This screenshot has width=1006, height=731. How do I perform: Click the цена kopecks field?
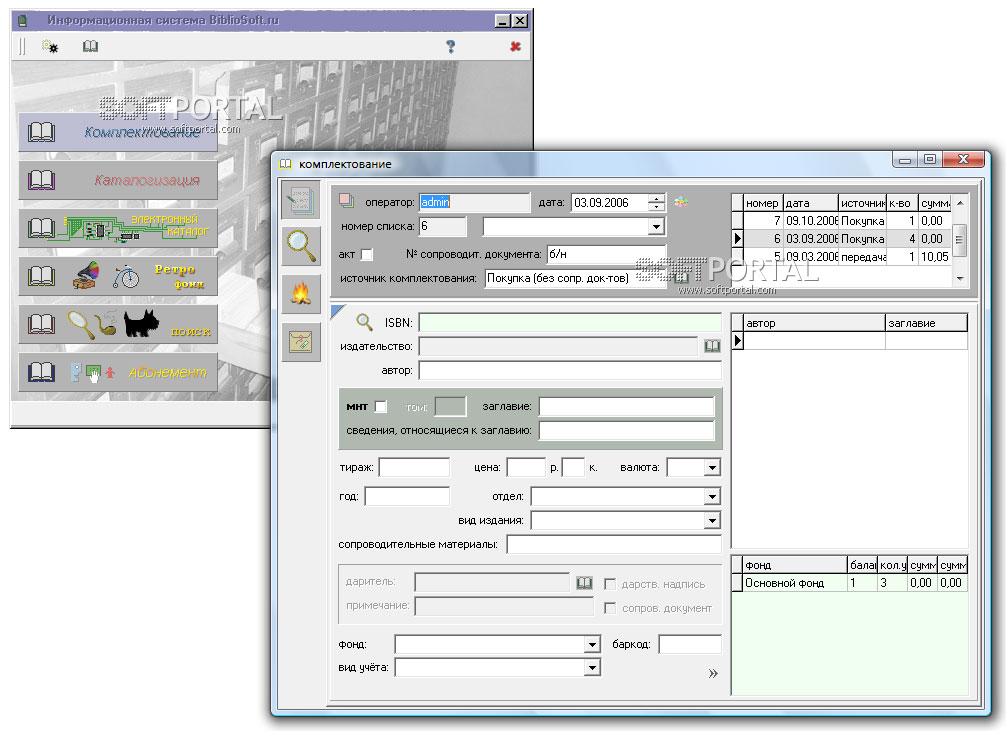coord(573,467)
